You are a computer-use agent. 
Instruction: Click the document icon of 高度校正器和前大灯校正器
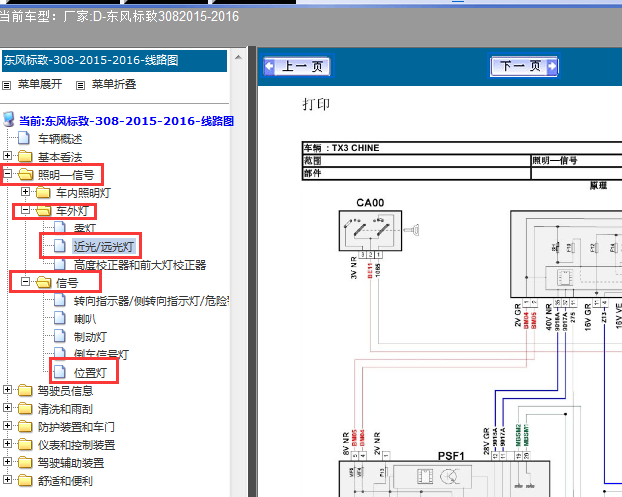click(60, 264)
